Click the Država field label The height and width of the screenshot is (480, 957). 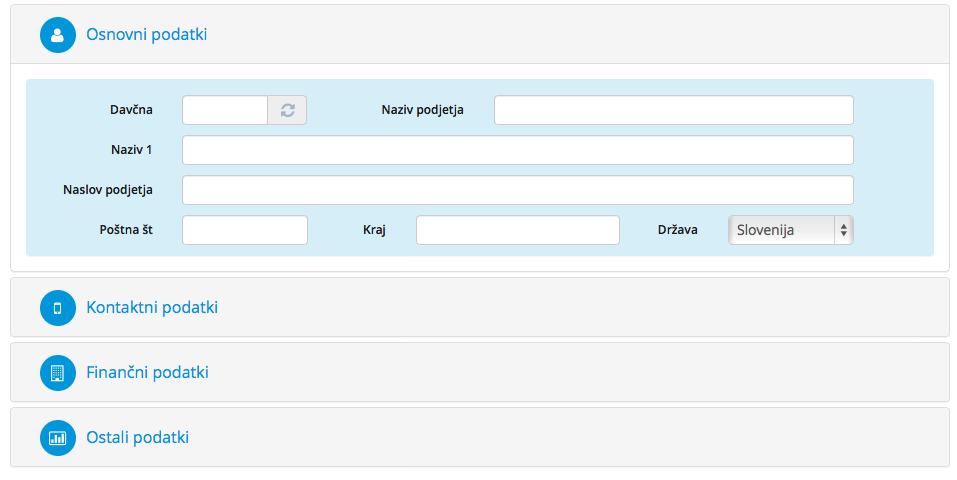pos(677,230)
